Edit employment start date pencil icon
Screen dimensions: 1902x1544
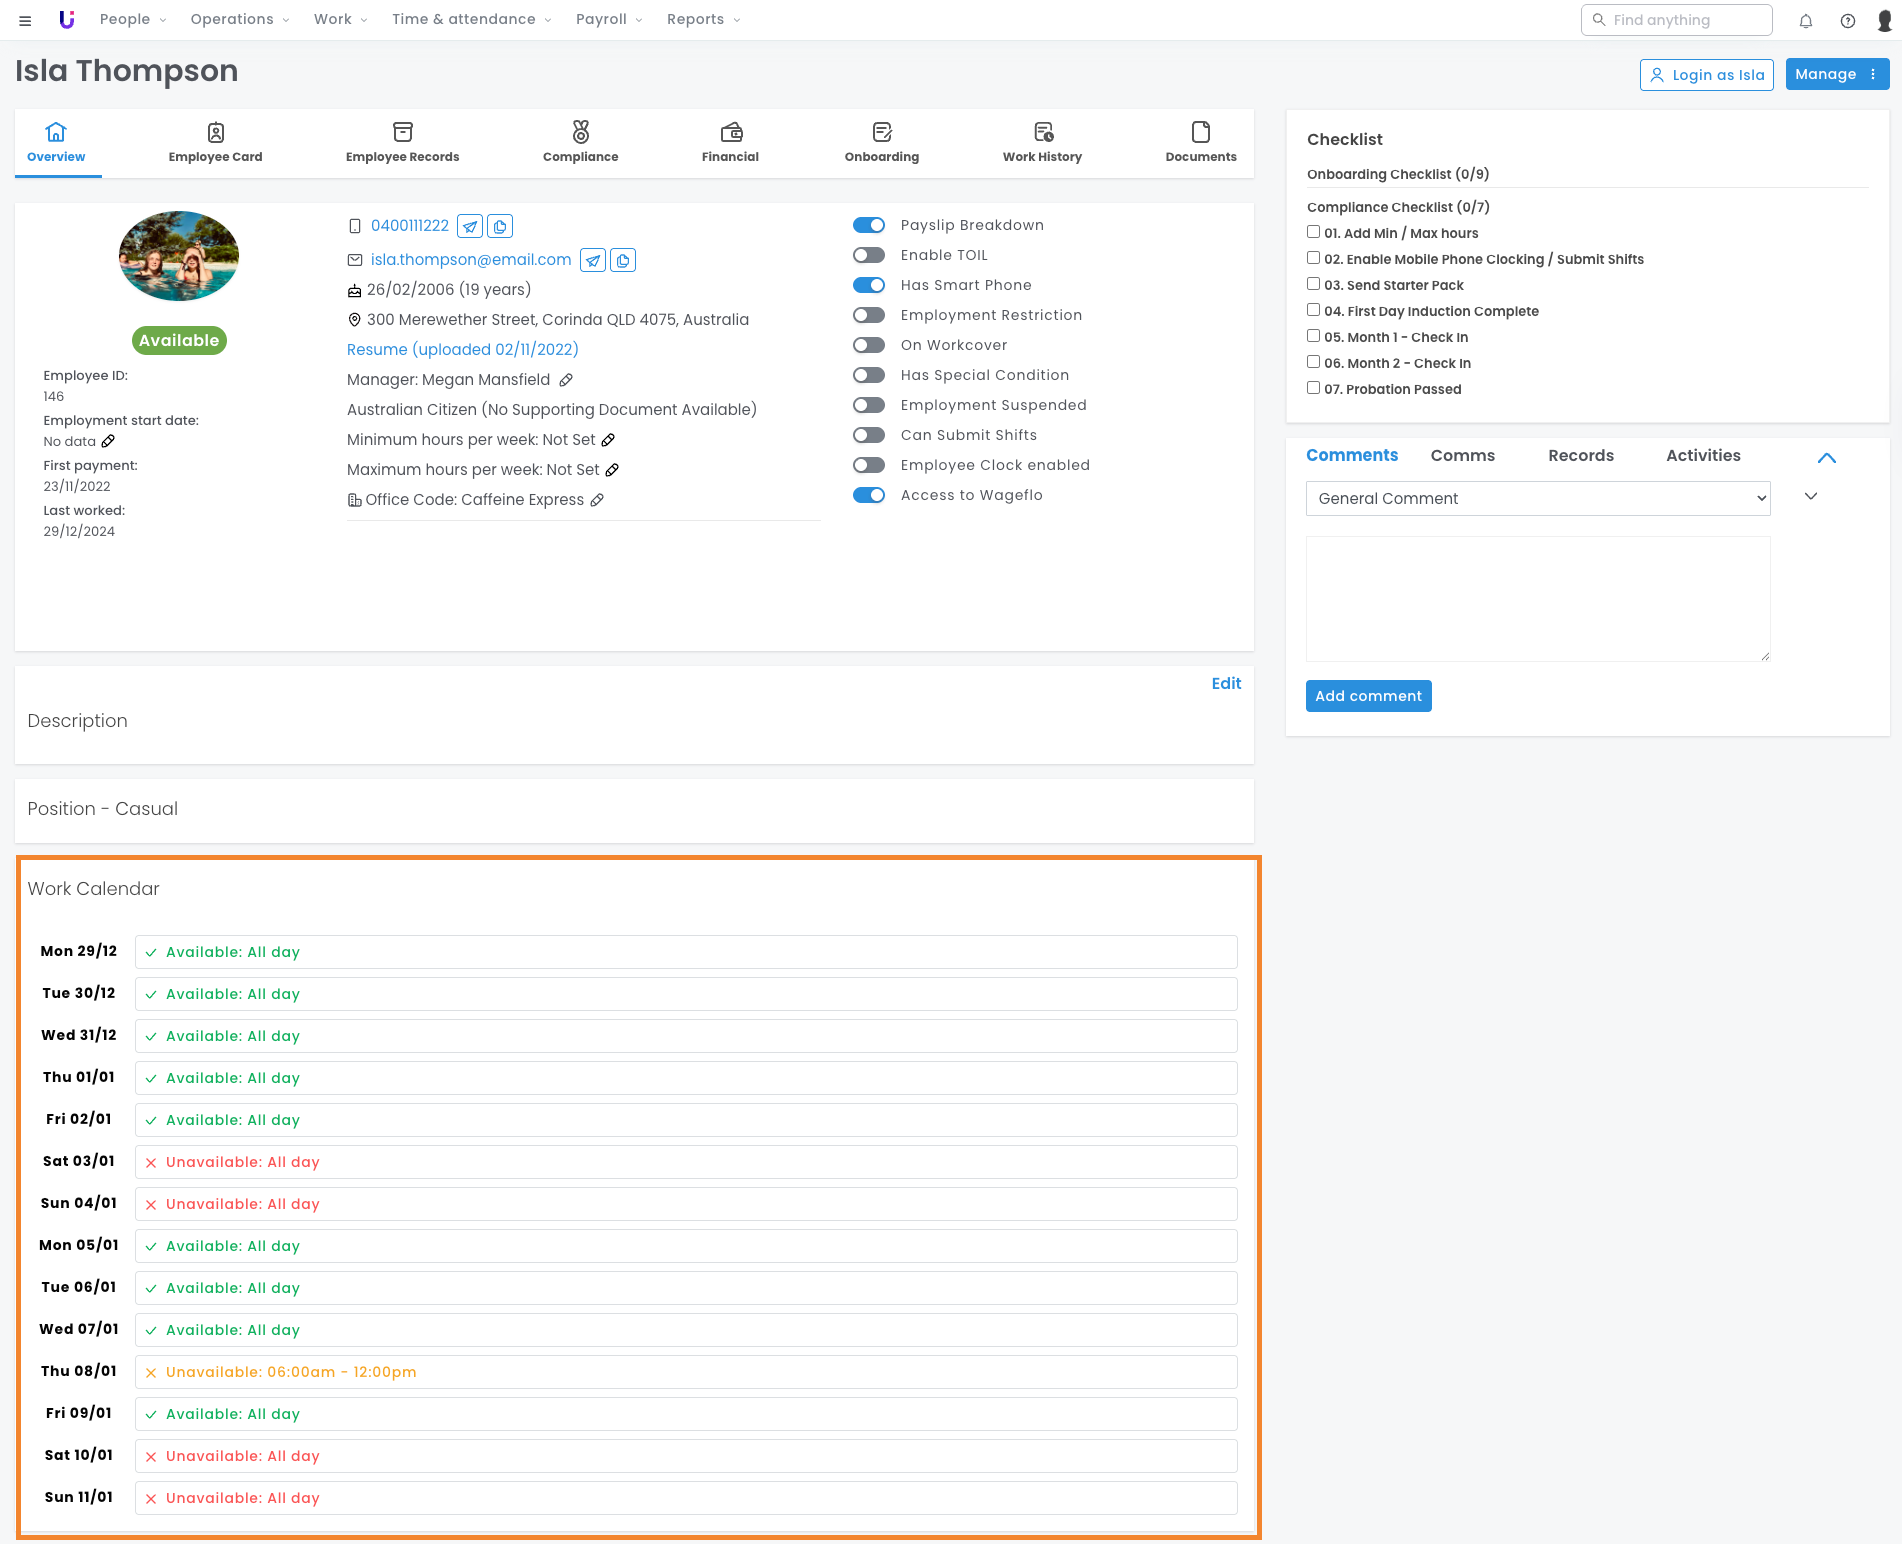tap(108, 441)
